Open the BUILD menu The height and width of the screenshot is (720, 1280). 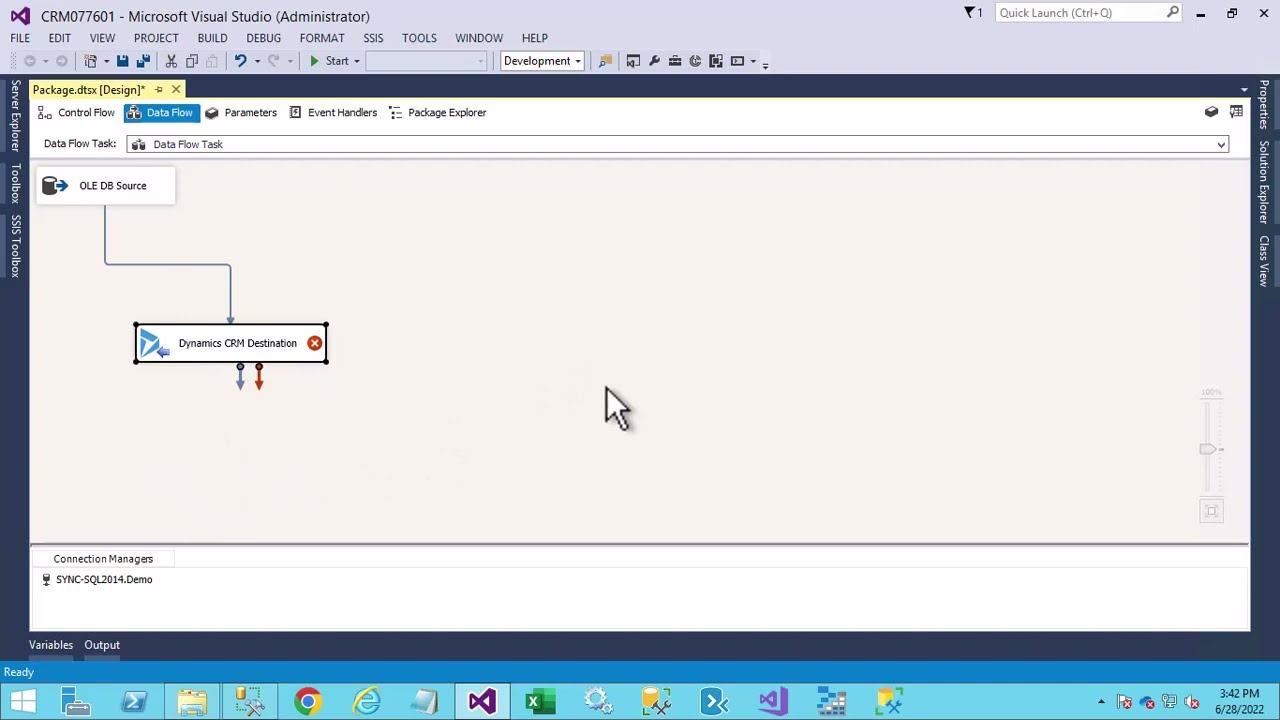[x=212, y=38]
